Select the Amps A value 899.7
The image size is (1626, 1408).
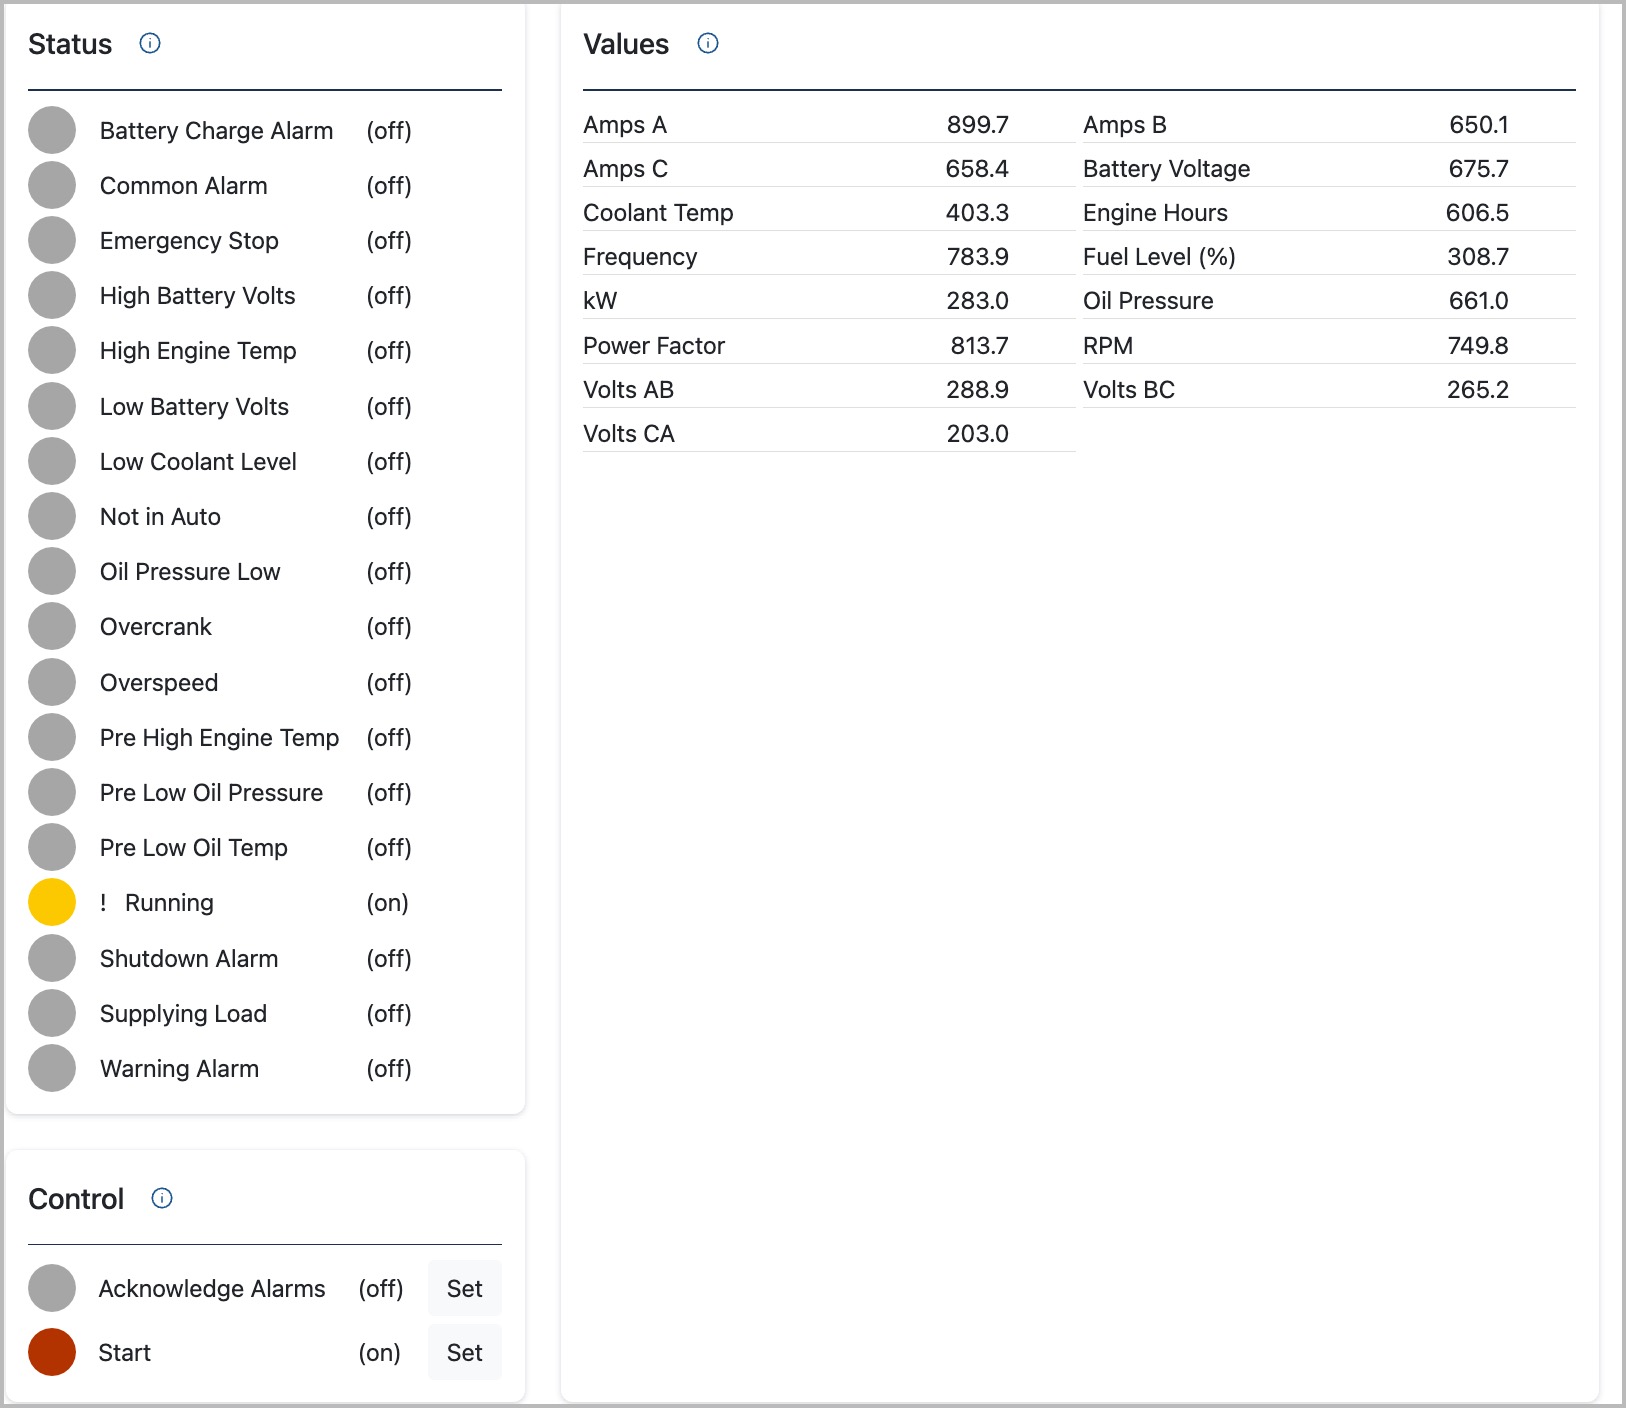click(977, 124)
